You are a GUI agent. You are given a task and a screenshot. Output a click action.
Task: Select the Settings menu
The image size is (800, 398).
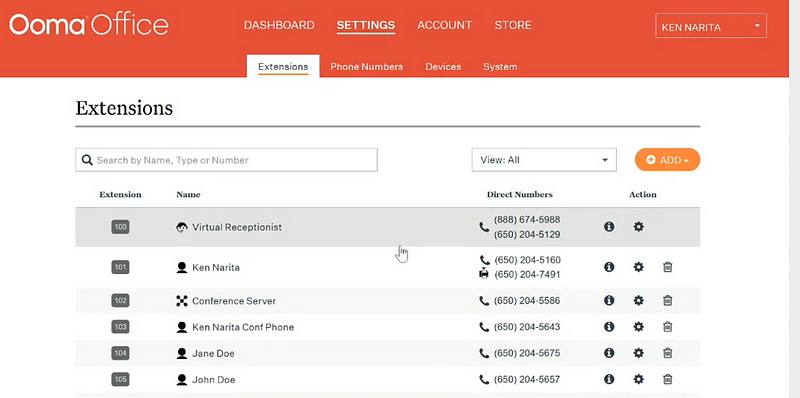366,25
